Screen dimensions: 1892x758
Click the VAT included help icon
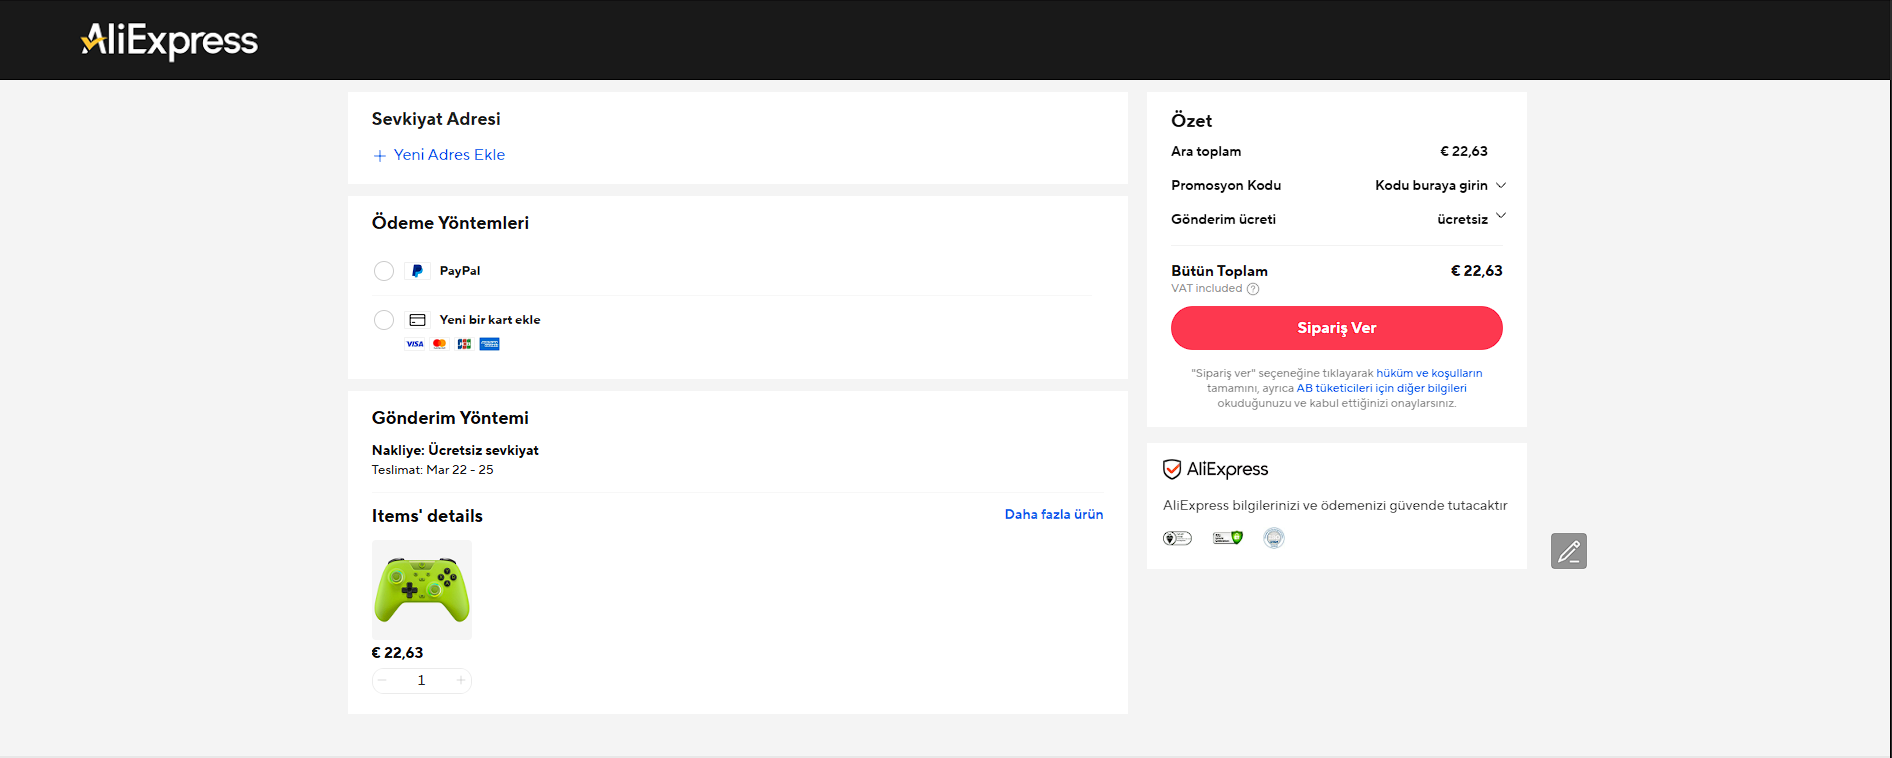(1253, 289)
